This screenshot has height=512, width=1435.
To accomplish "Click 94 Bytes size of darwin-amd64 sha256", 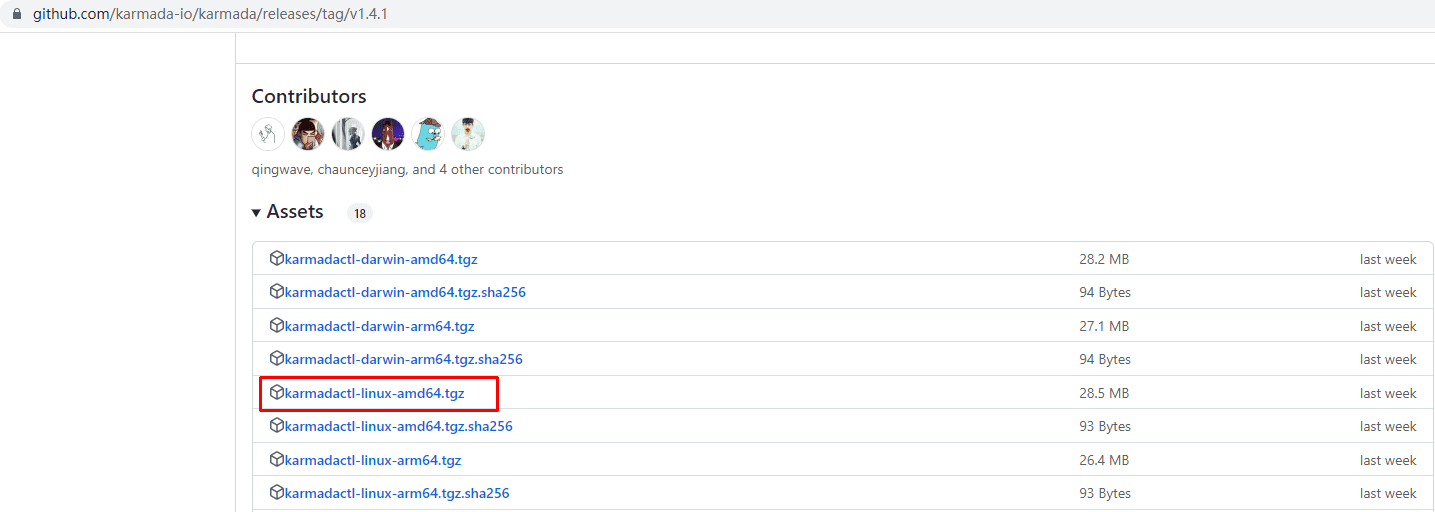I will [x=1105, y=292].
